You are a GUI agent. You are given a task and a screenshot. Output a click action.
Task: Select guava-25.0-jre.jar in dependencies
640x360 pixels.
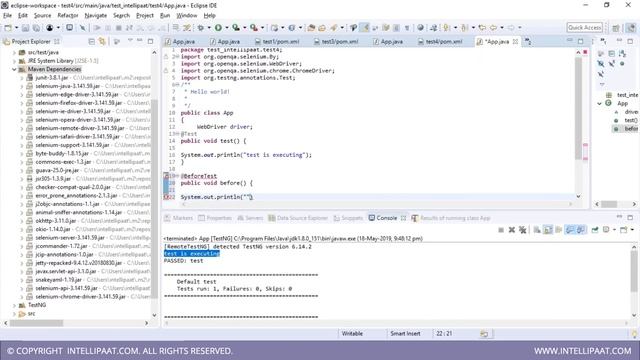pyautogui.click(x=57, y=170)
